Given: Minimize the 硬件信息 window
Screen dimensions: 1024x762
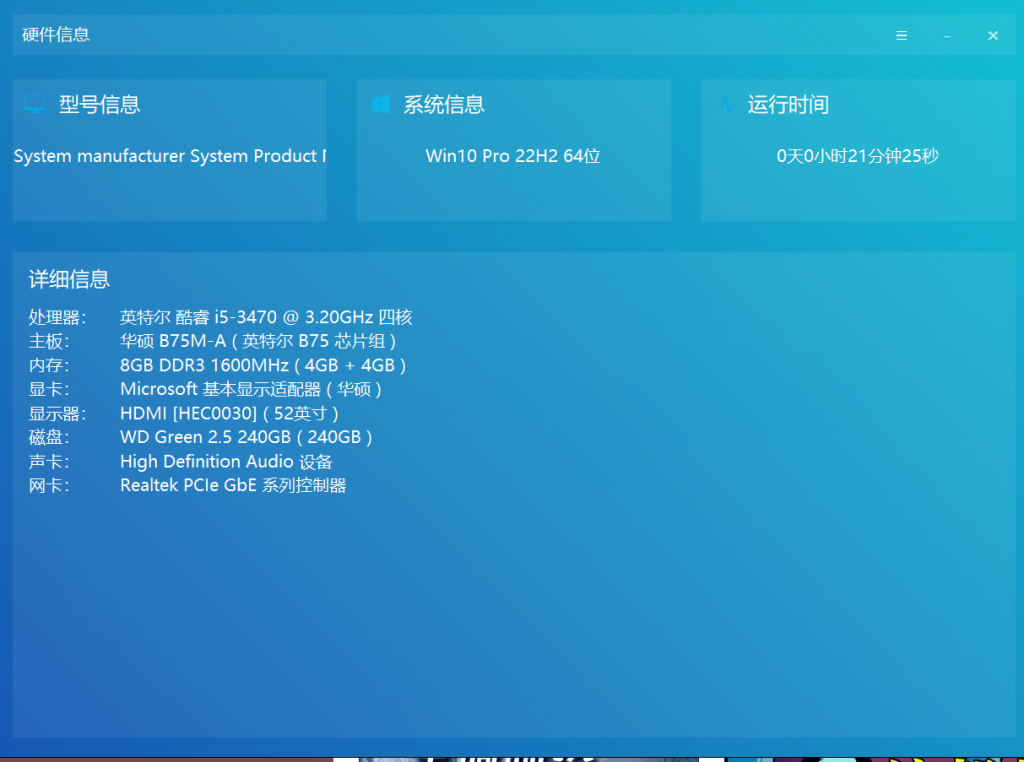Looking at the screenshot, I should (947, 35).
